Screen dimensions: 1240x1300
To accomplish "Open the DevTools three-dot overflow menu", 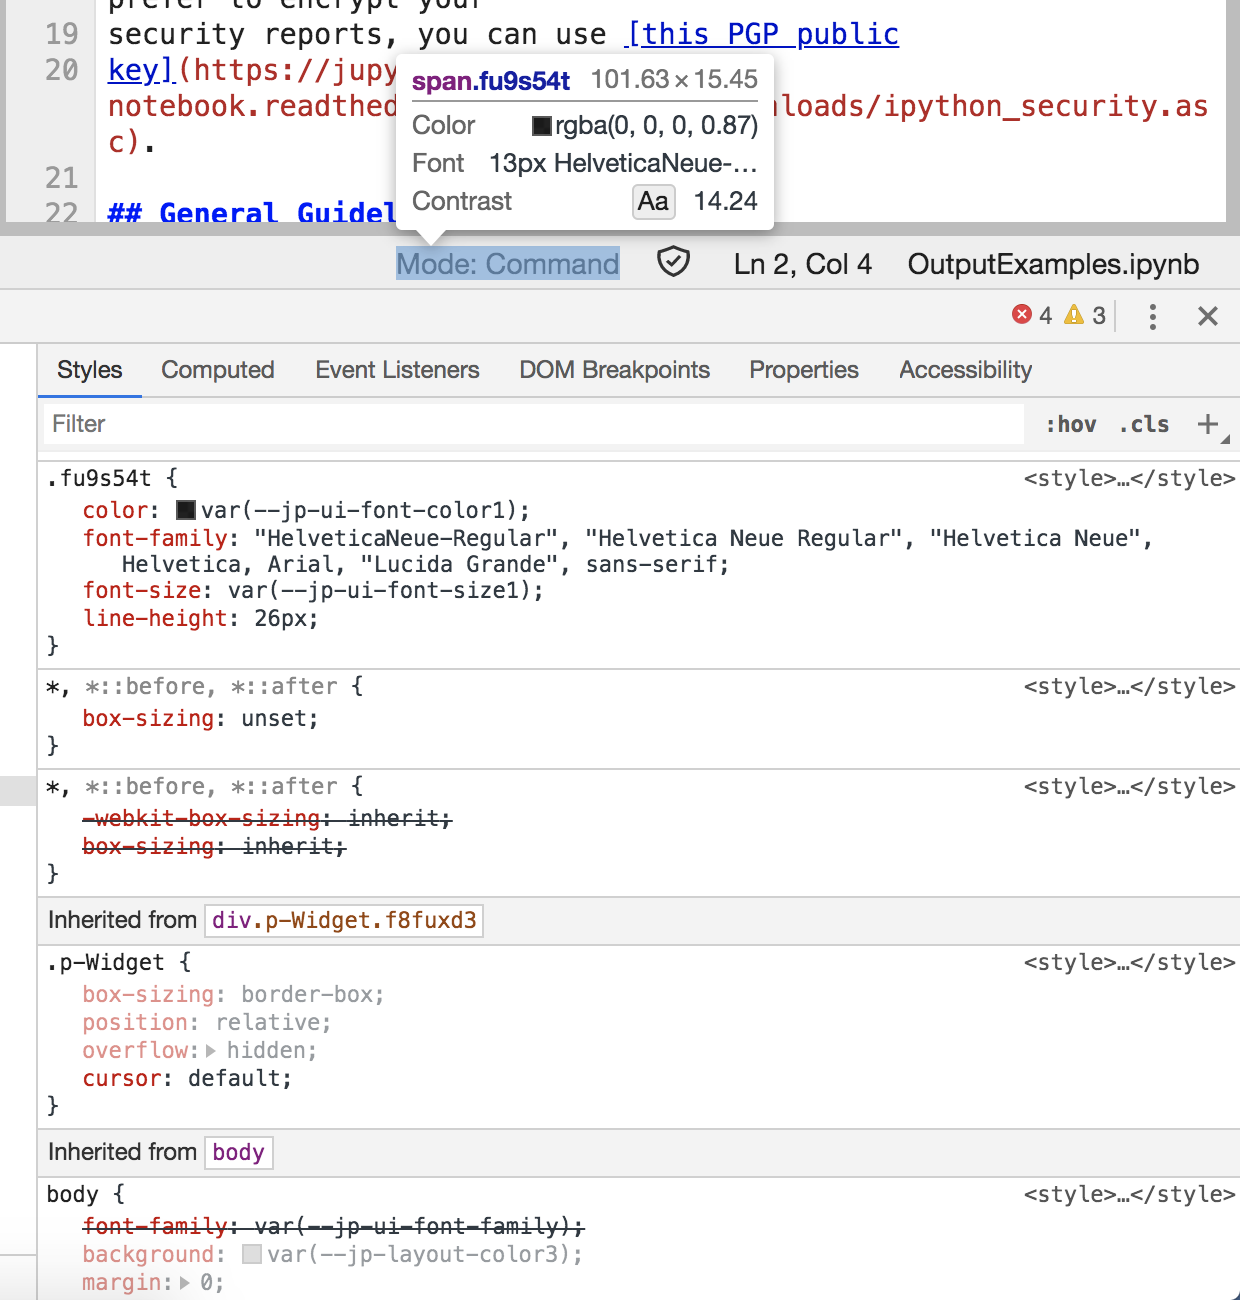I will pyautogui.click(x=1153, y=316).
